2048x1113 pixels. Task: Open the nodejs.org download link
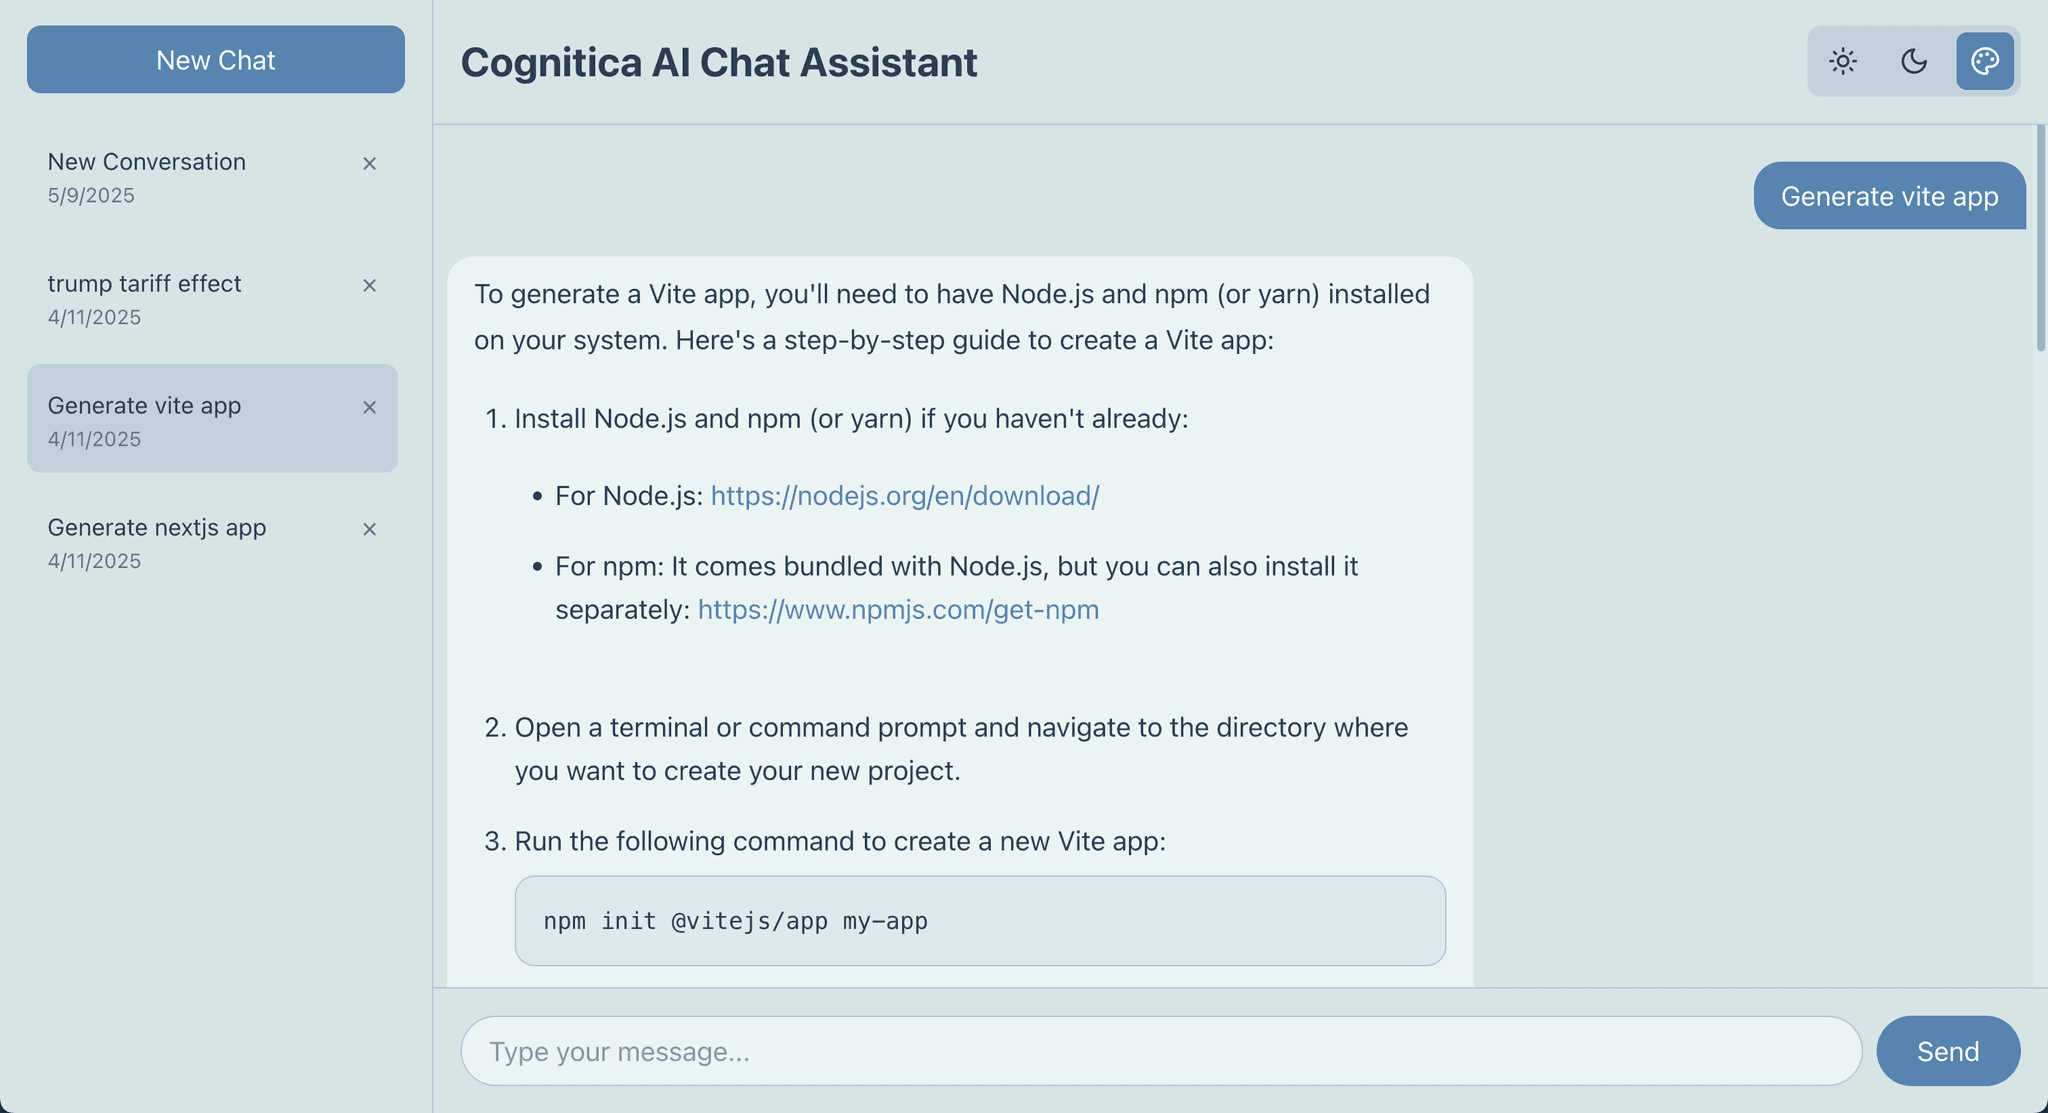point(905,496)
